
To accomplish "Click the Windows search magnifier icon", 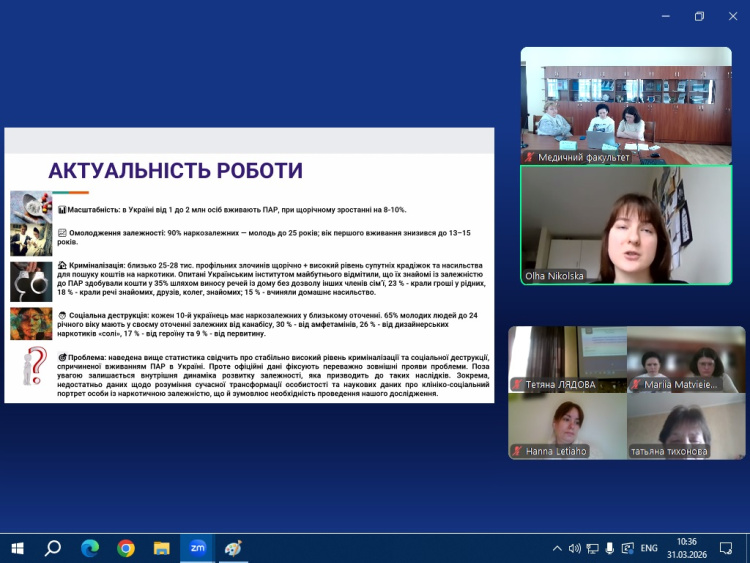I will coord(53,548).
